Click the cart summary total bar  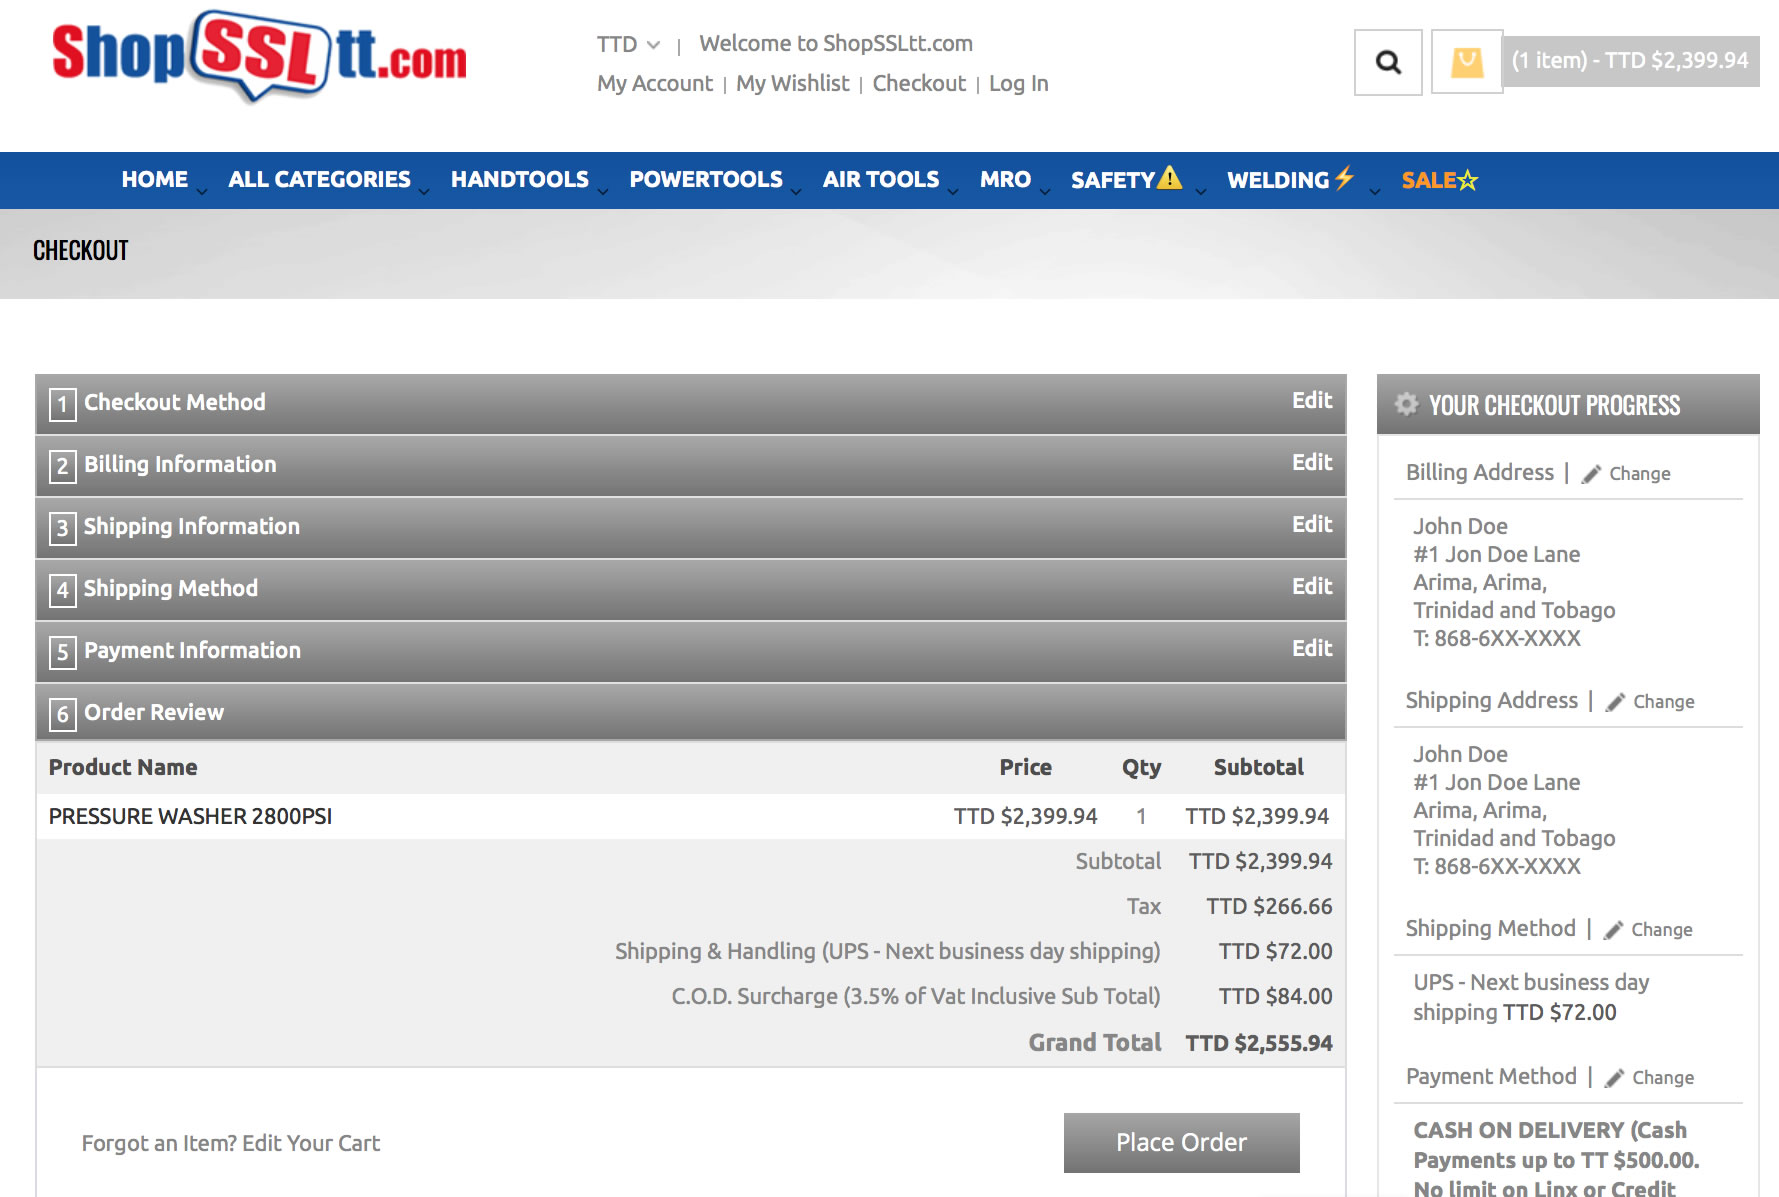pos(1629,61)
